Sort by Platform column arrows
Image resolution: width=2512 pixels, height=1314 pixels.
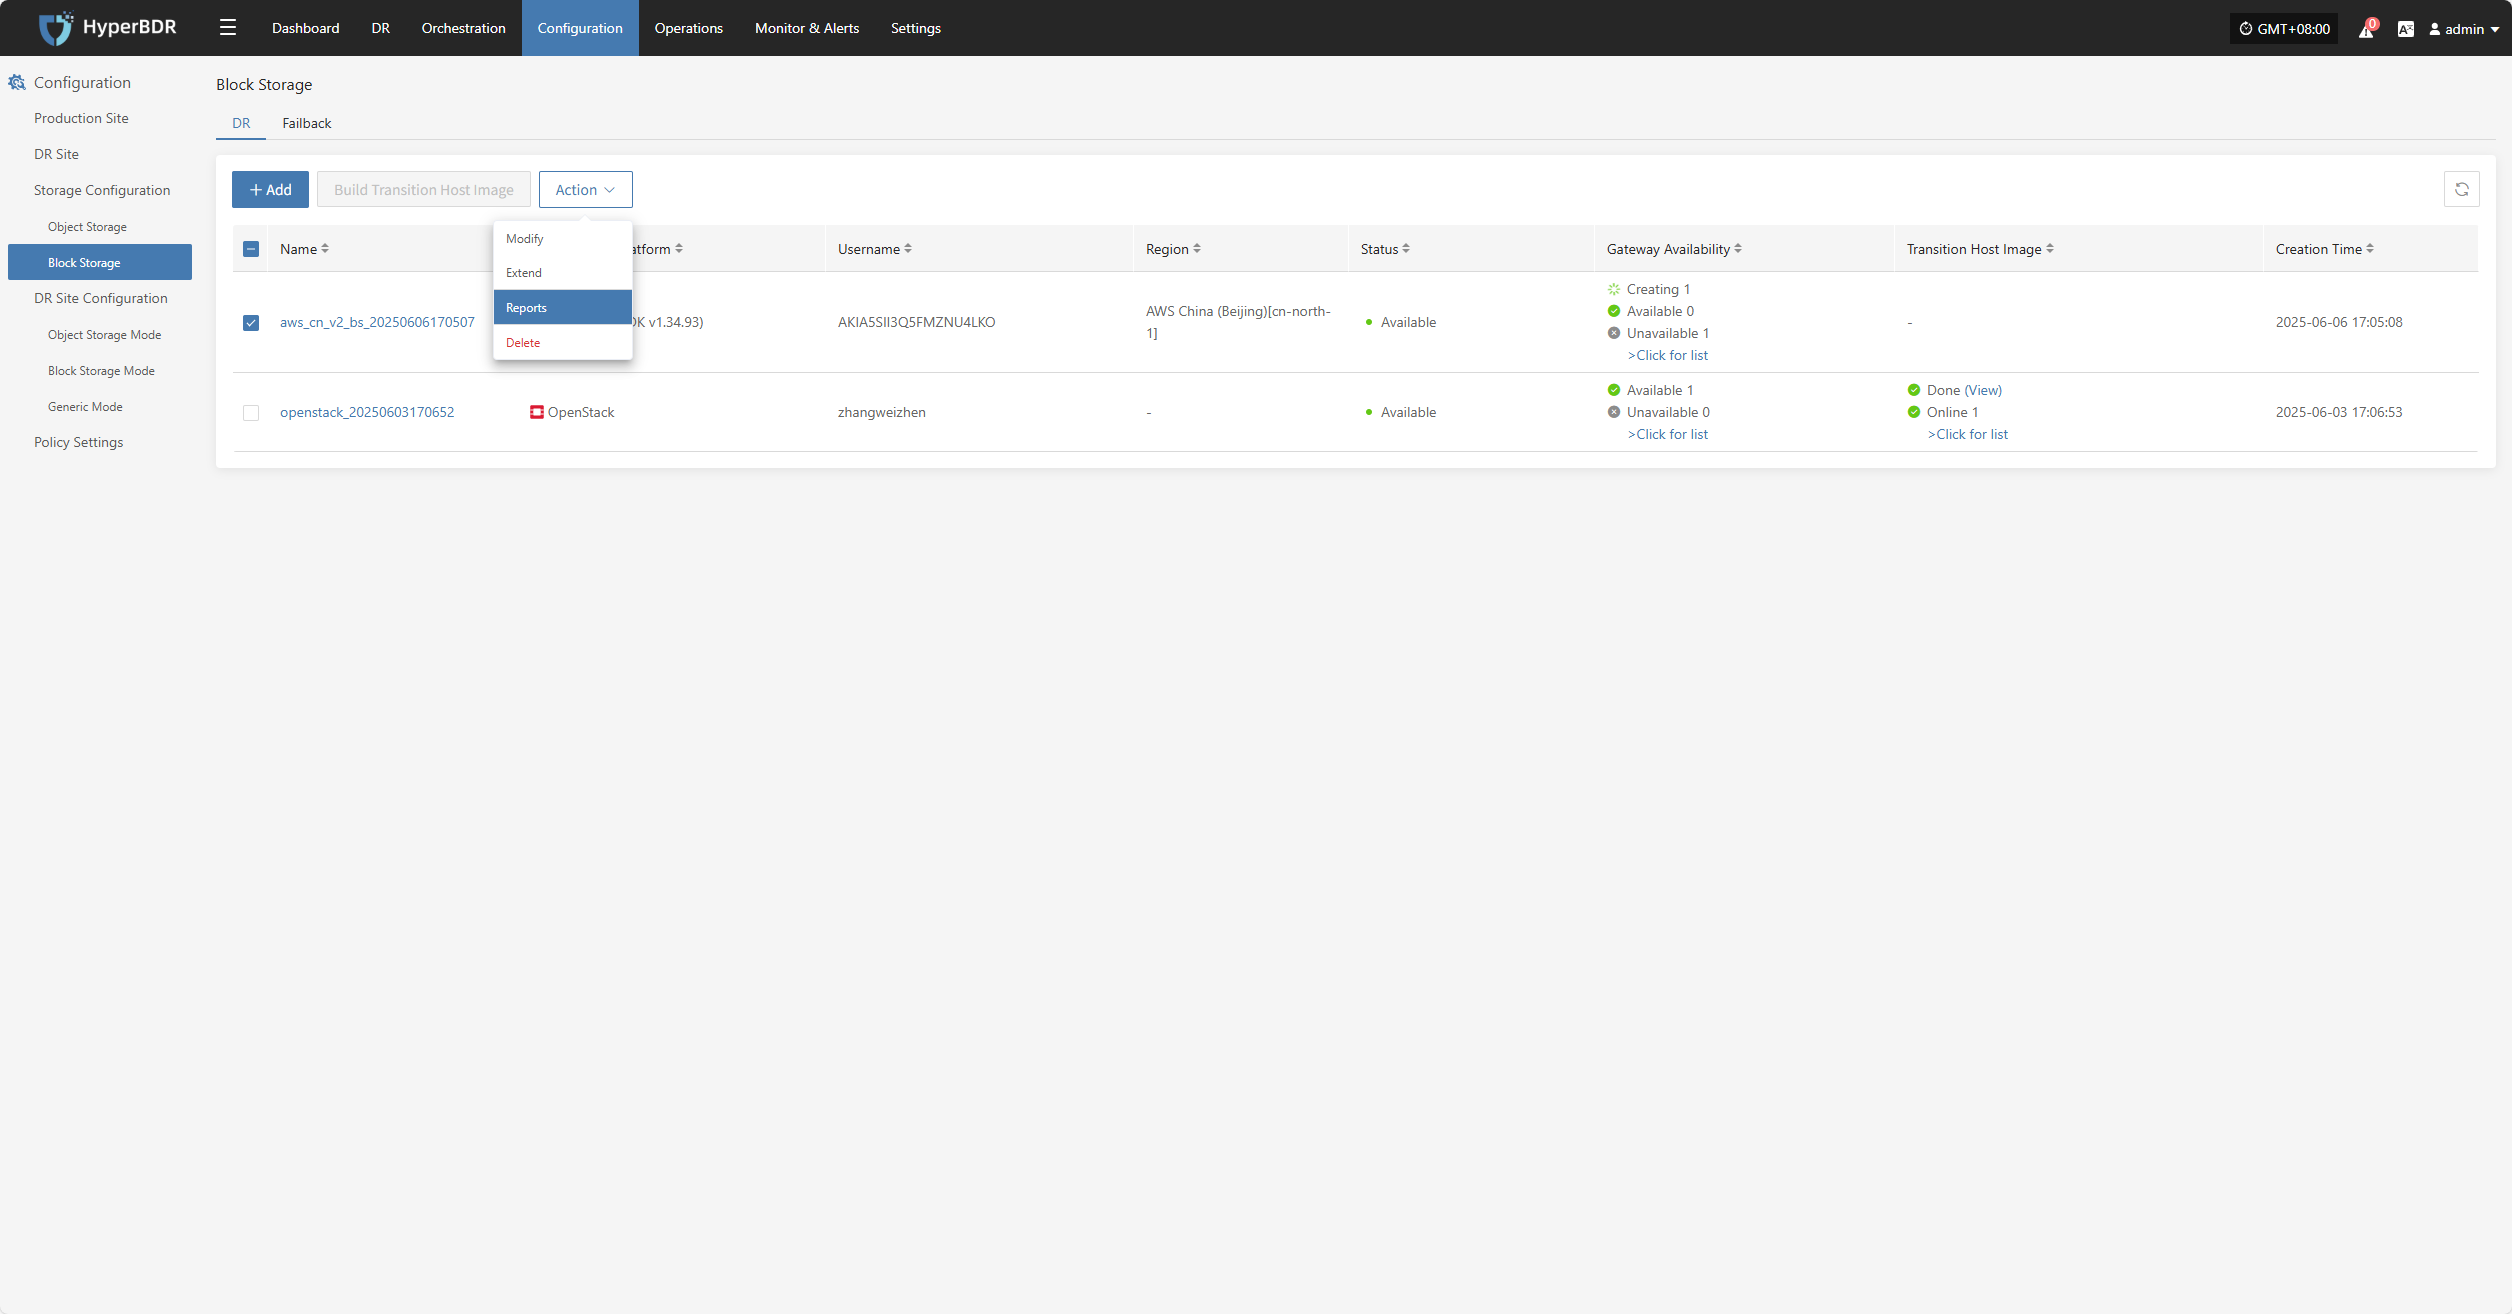pyautogui.click(x=679, y=249)
